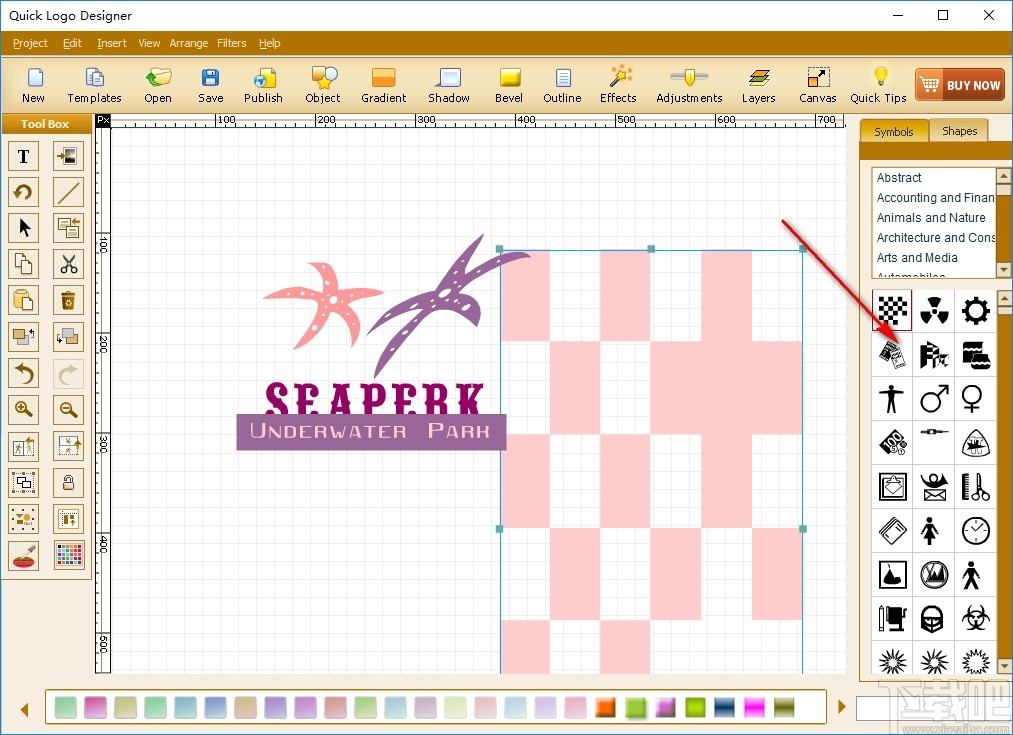Viewport: 1013px width, 735px height.
Task: Select the scissors Cut tool
Action: [x=69, y=264]
